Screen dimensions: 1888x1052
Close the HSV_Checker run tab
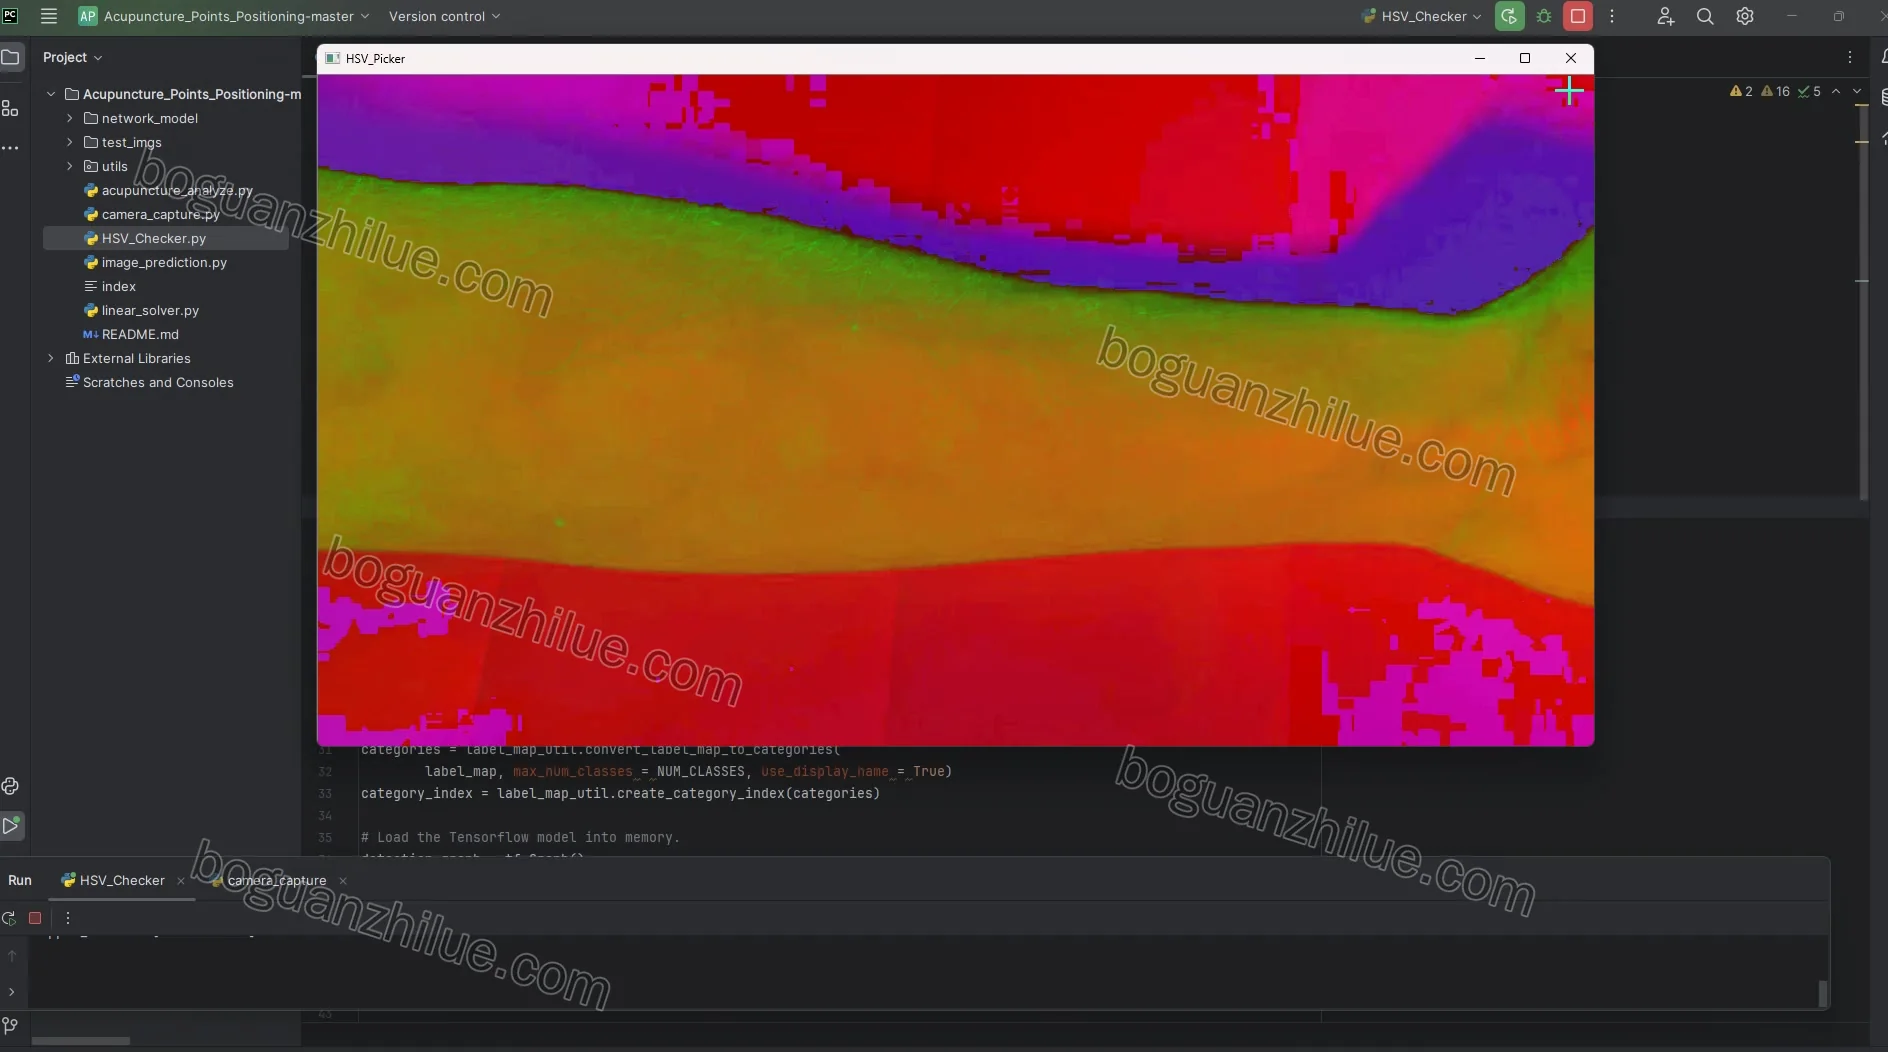click(181, 881)
